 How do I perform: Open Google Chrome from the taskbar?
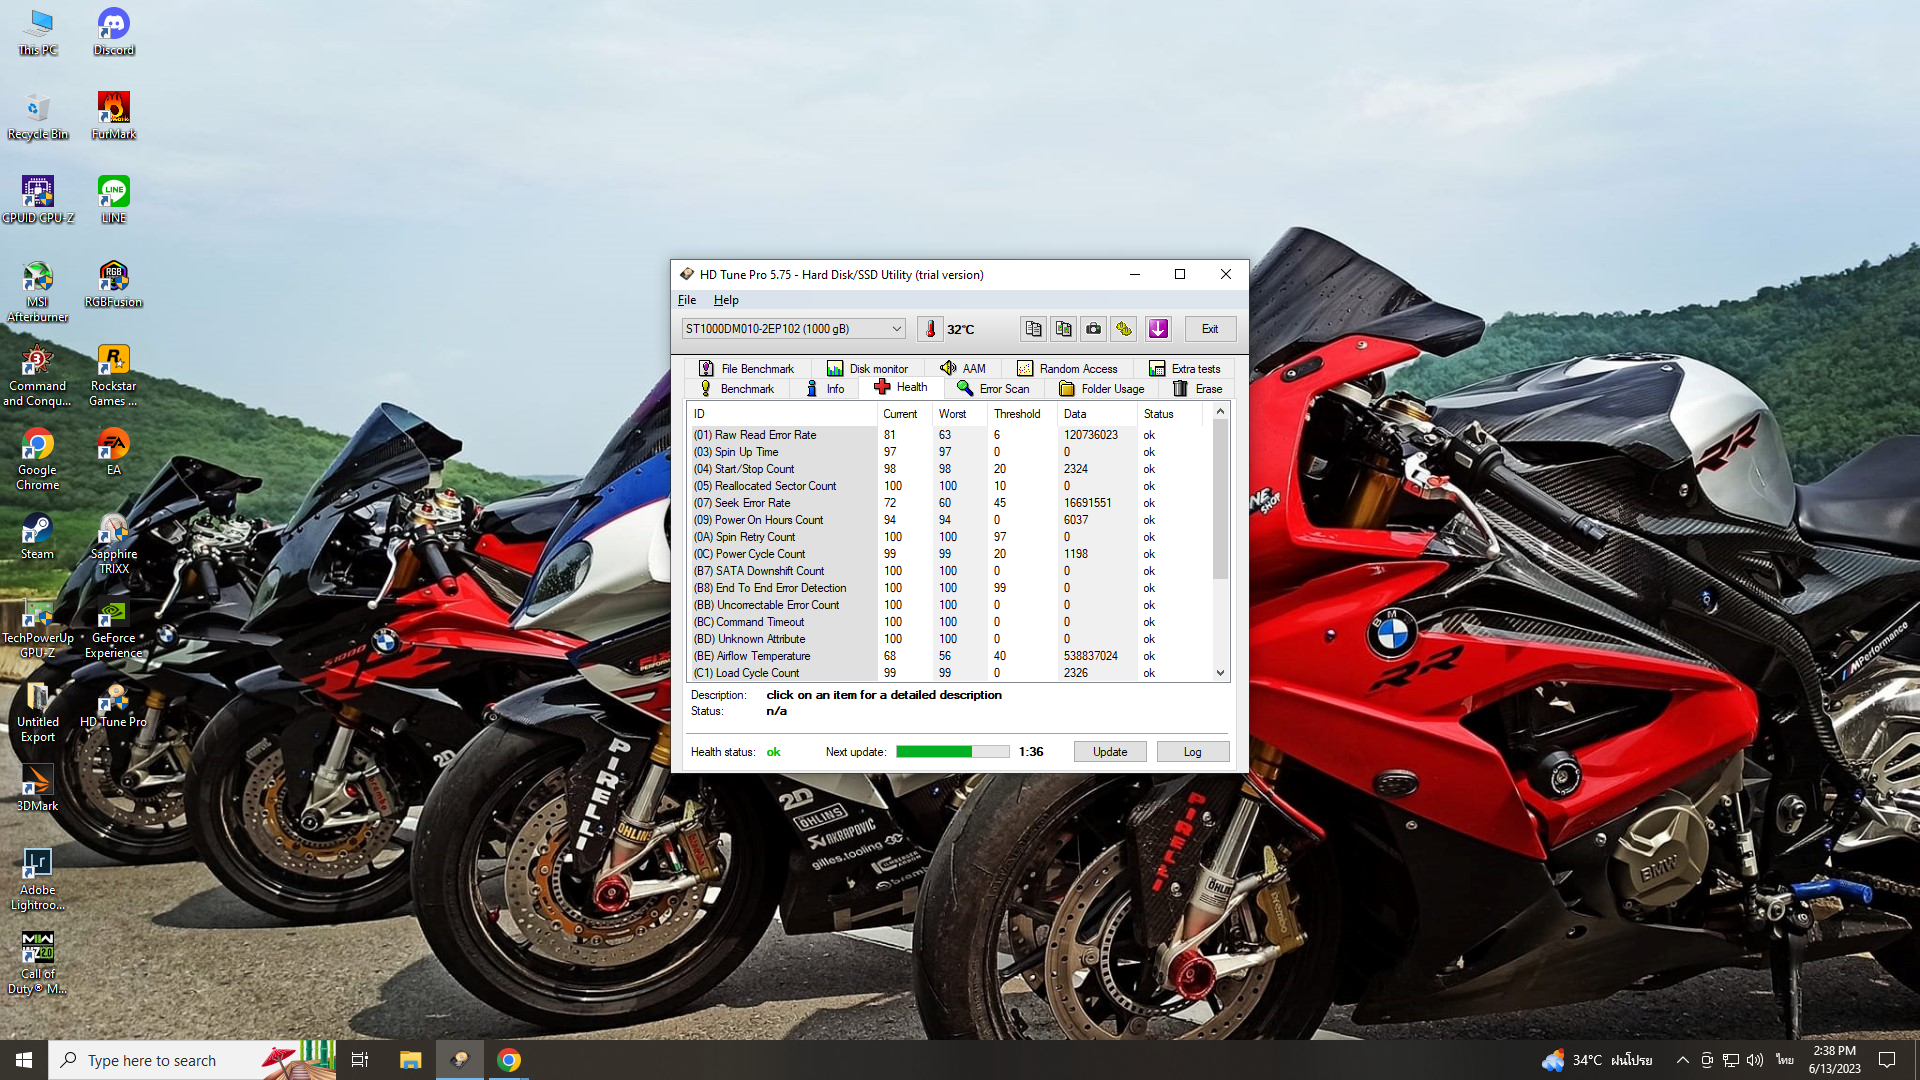509,1060
